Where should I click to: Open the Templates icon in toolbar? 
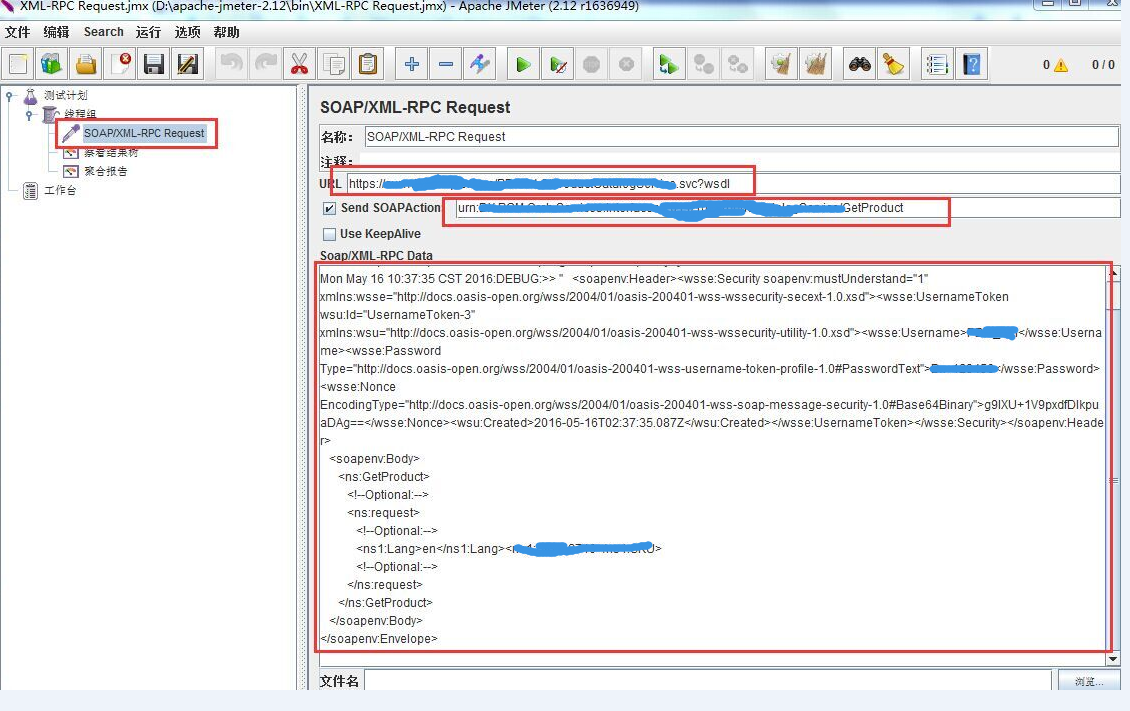[51, 65]
